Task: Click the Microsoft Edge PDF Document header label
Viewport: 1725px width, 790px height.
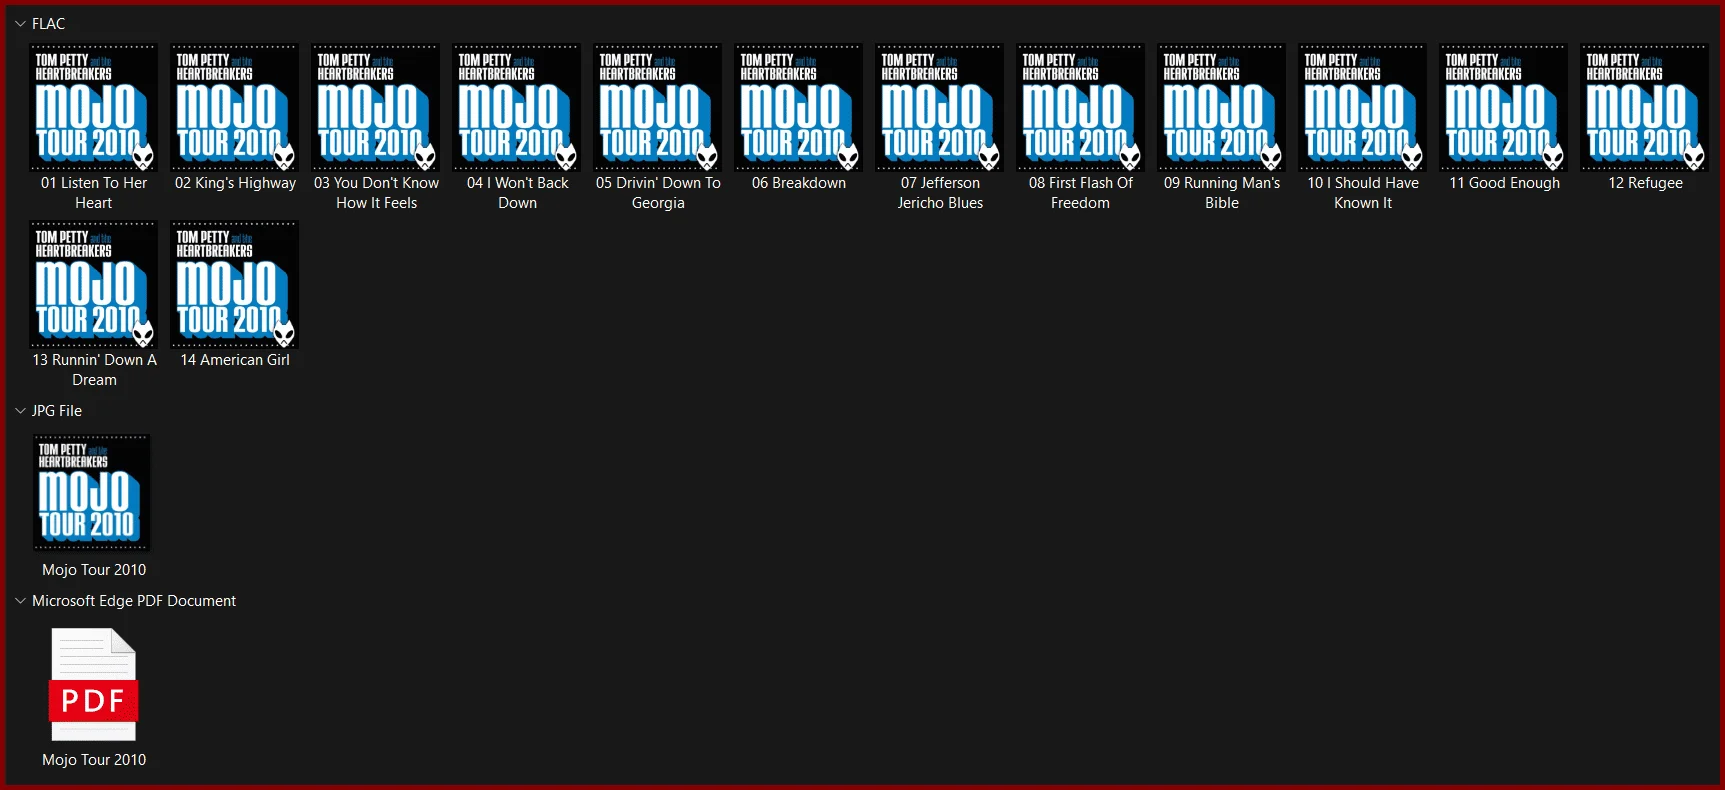Action: click(x=134, y=600)
